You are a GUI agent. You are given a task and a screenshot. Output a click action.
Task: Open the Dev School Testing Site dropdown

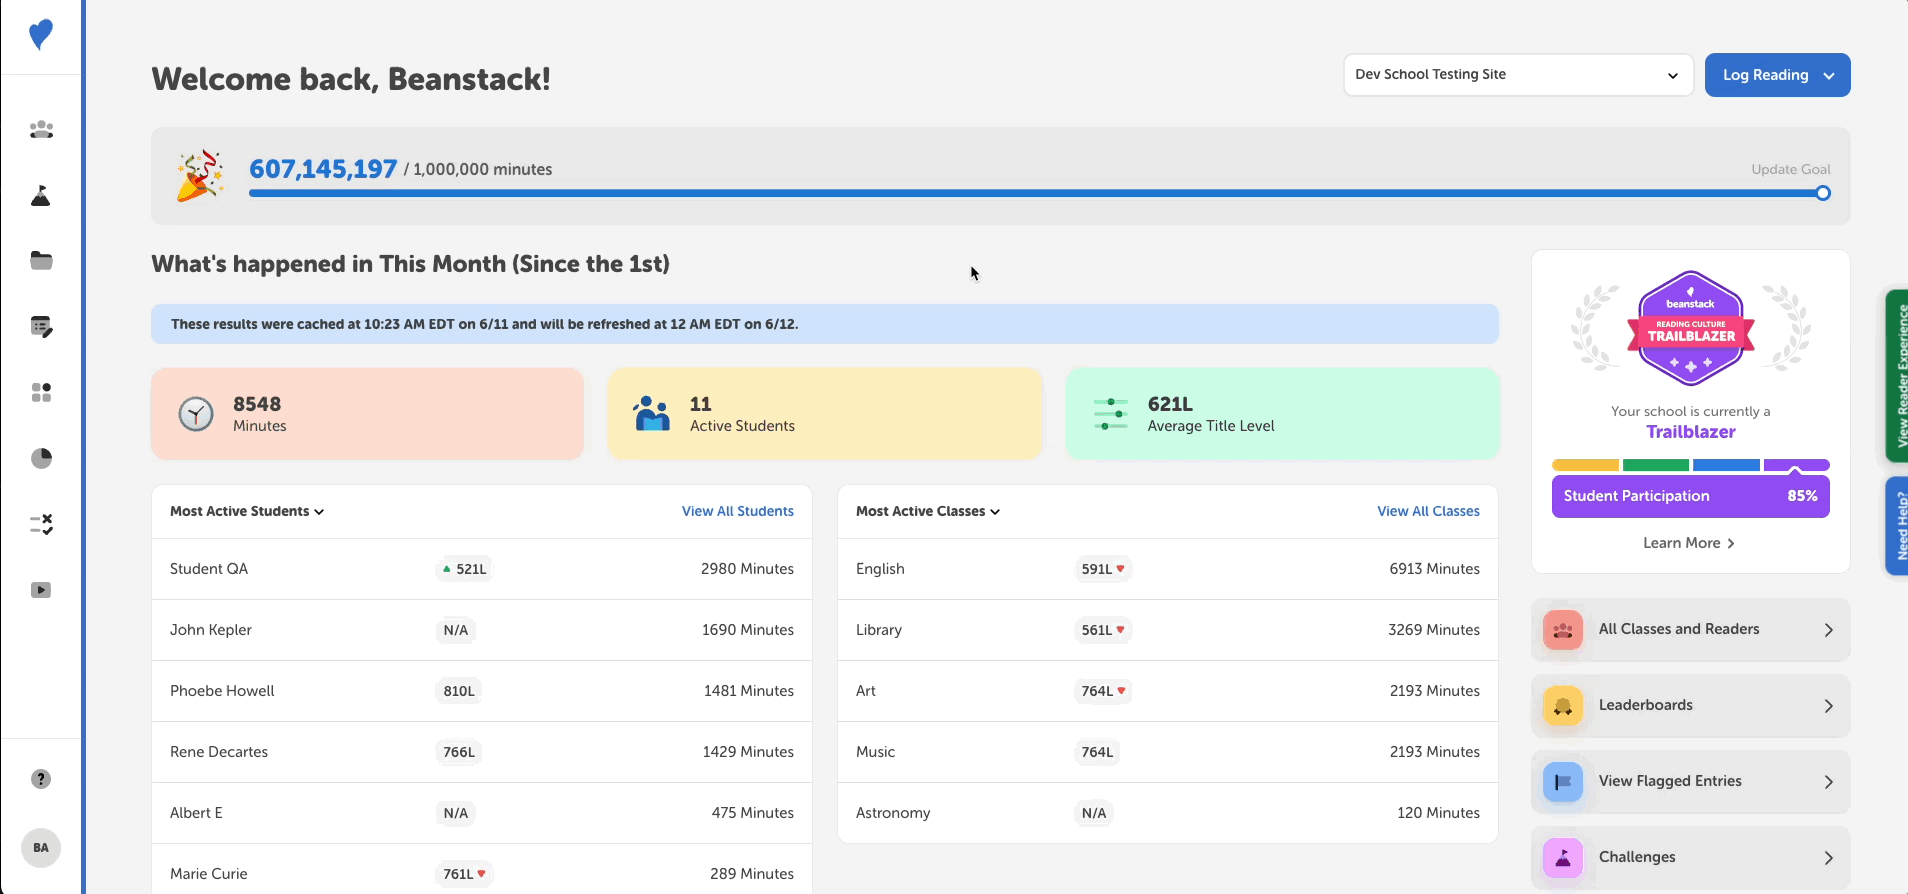[1517, 75]
